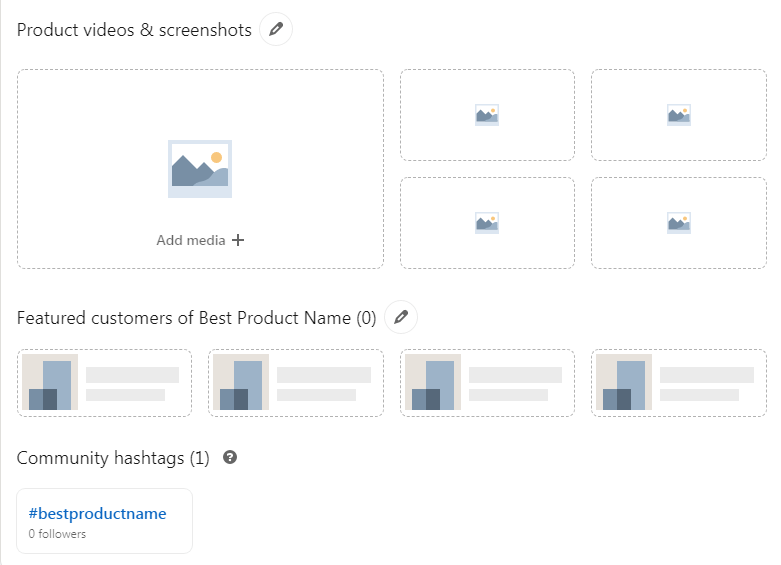Open the Community hashtags help tooltip

tap(230, 458)
